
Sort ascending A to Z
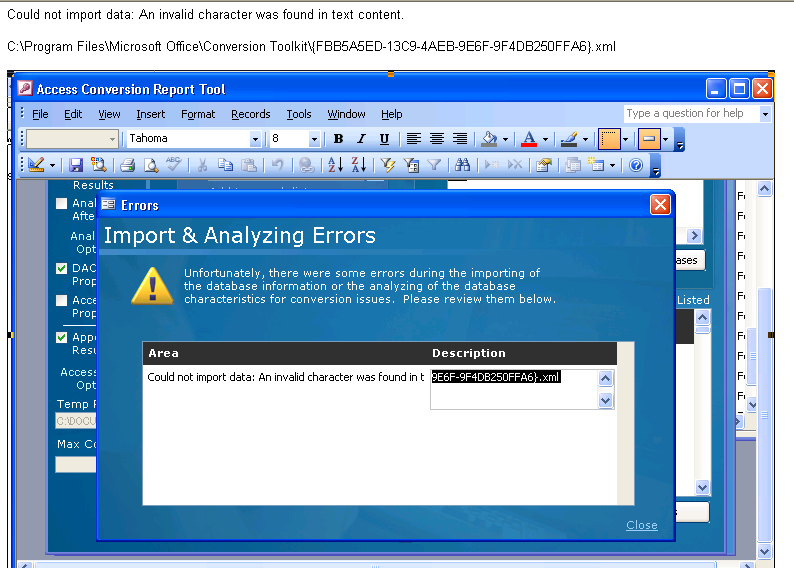pyautogui.click(x=335, y=165)
